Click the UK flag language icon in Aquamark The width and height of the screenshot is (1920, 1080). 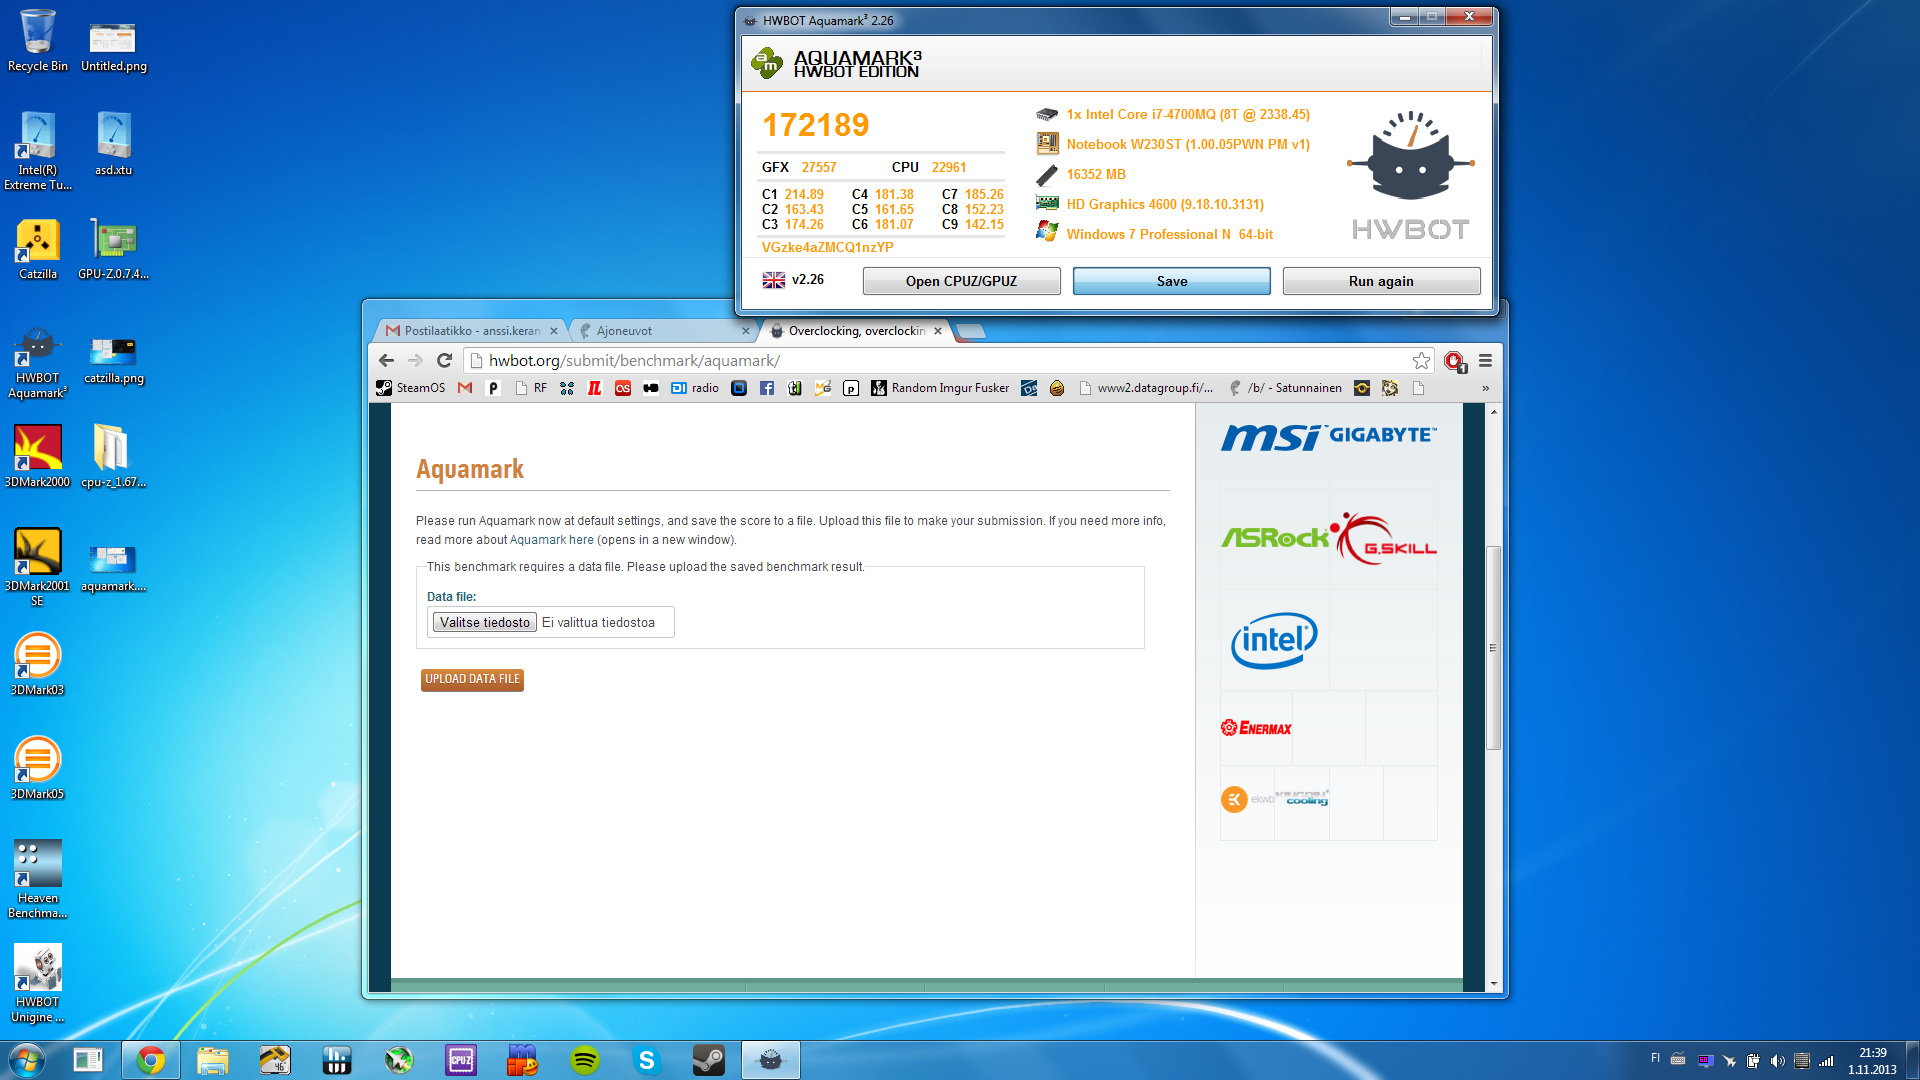774,280
